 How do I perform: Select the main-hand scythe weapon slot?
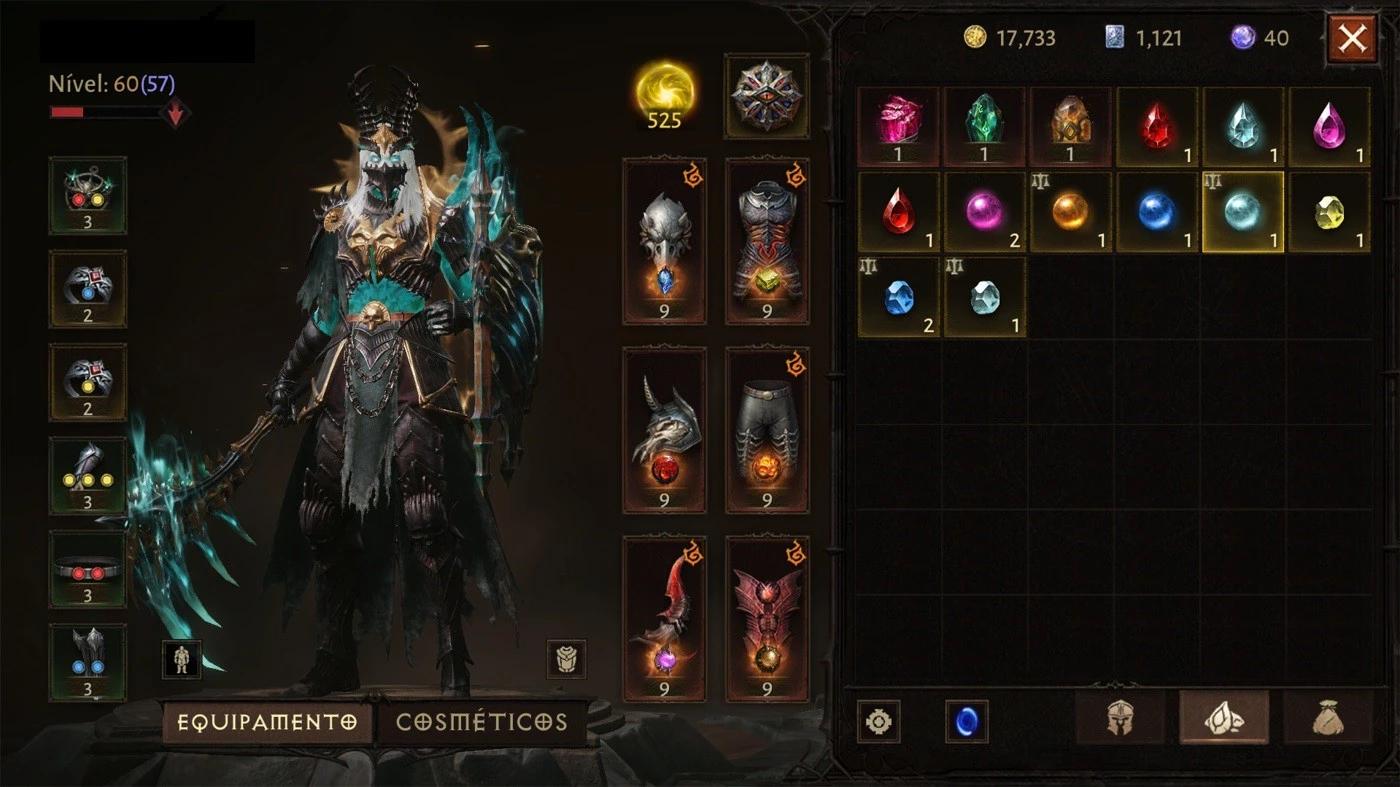tap(664, 619)
